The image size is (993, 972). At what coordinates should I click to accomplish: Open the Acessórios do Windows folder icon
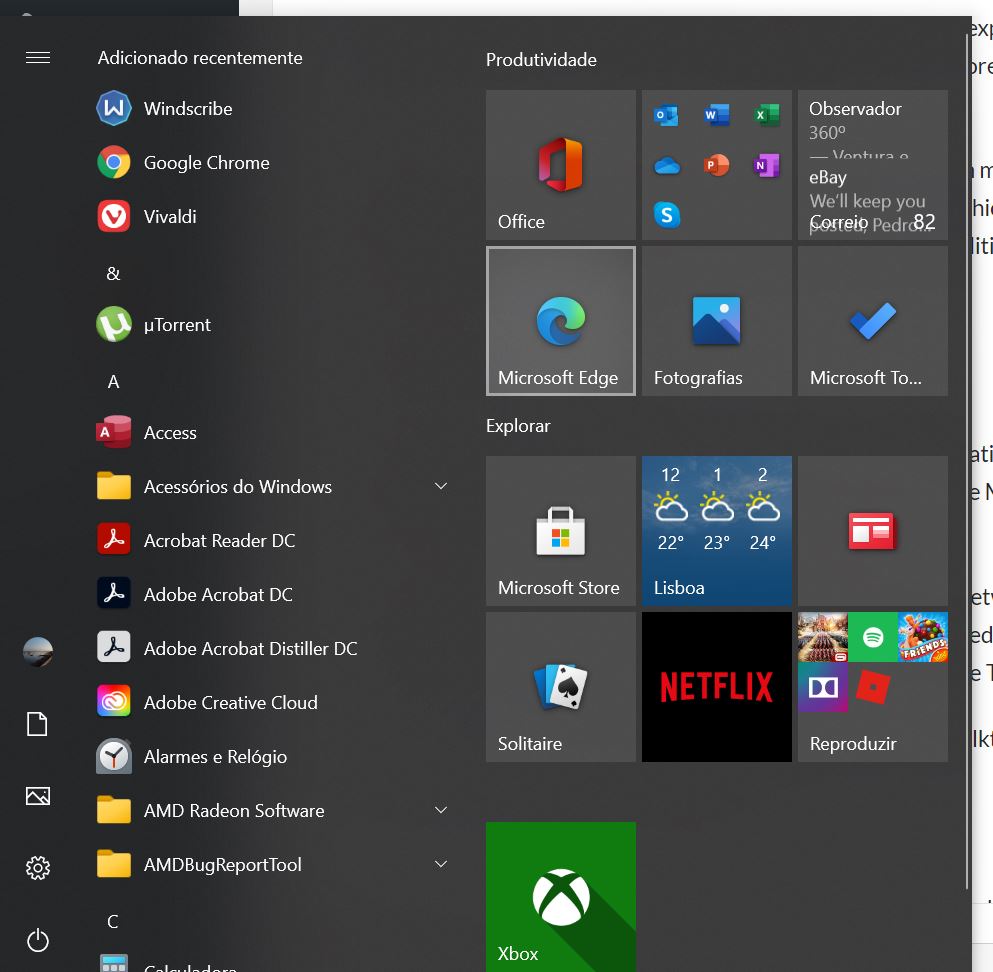114,486
